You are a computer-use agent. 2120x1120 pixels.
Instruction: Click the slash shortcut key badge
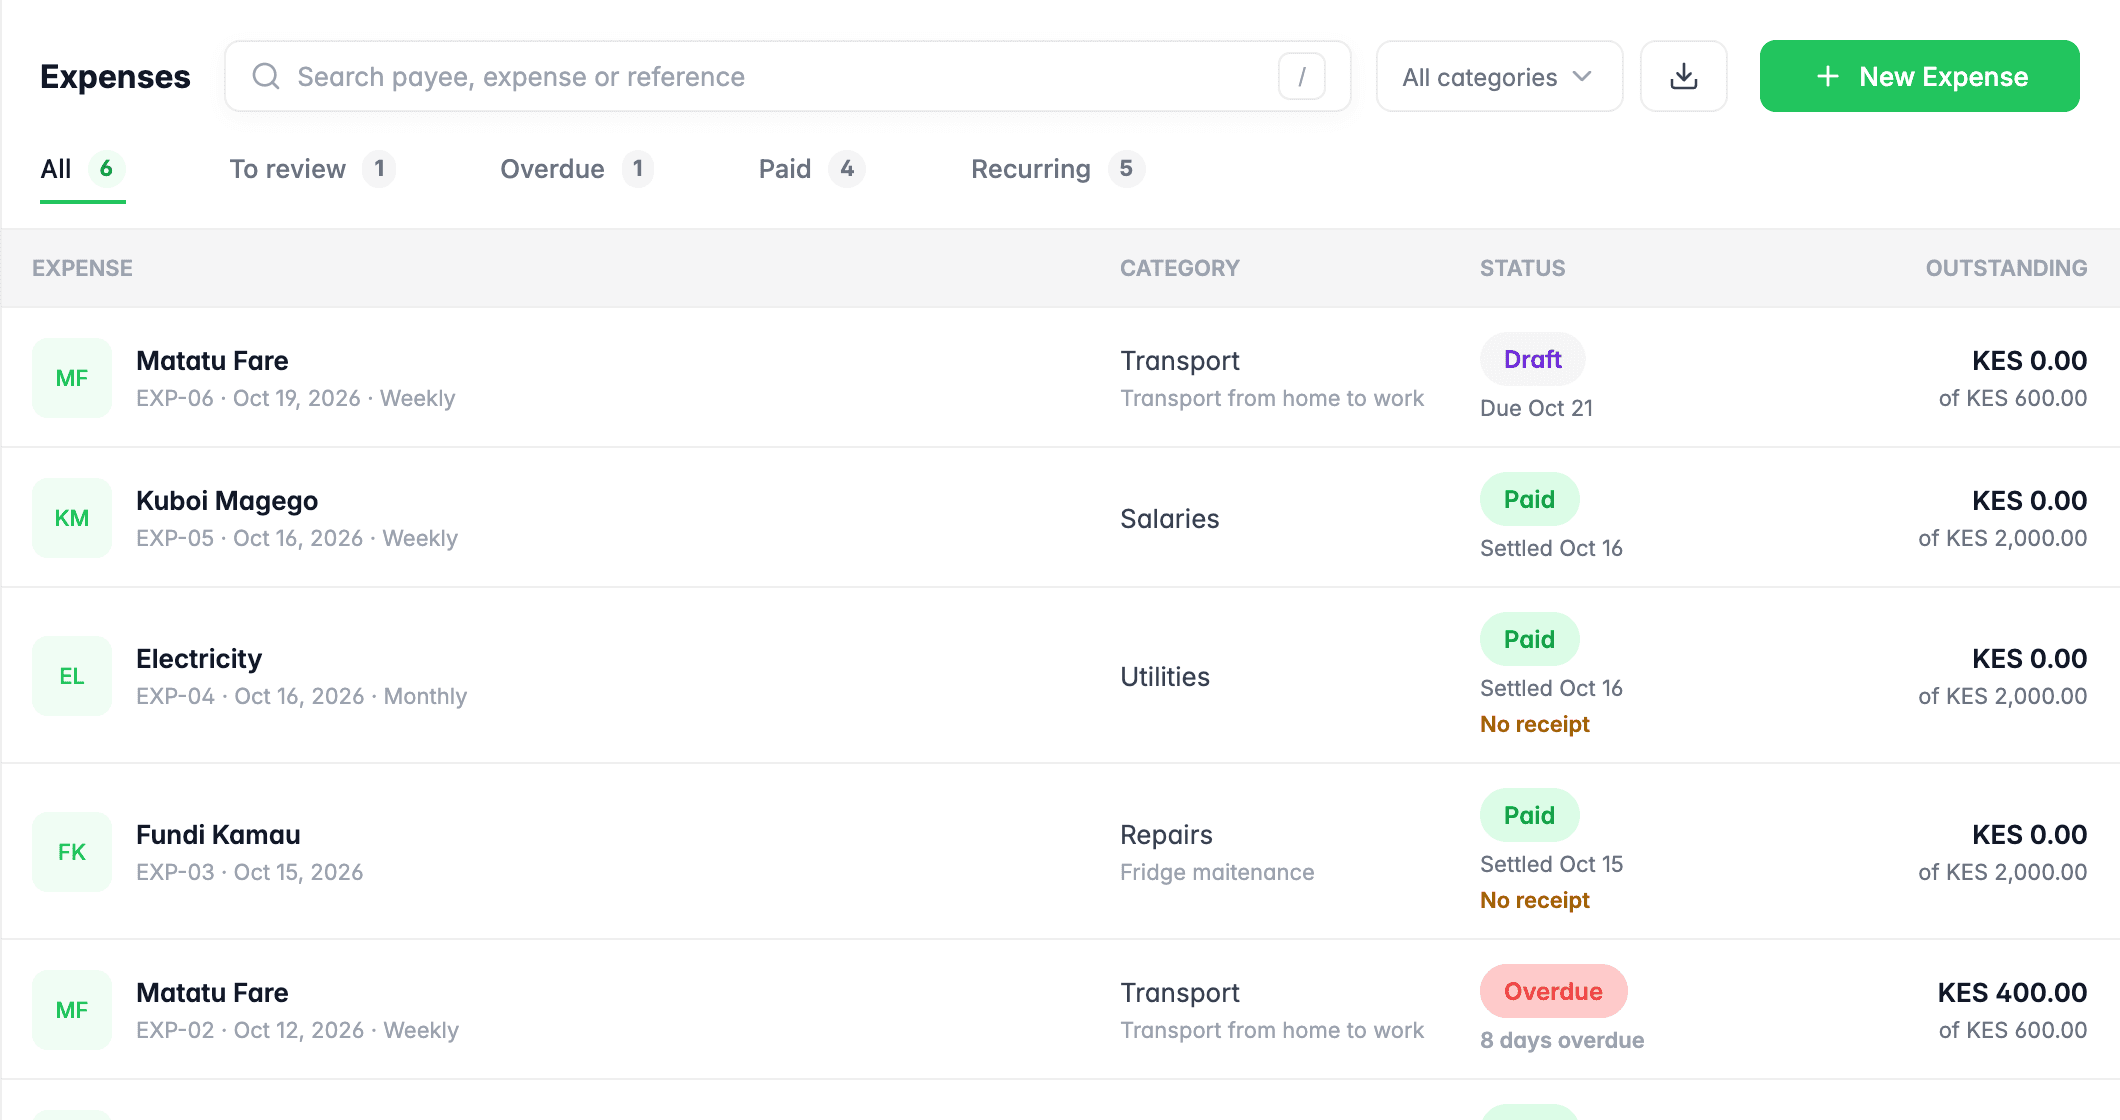click(x=1302, y=76)
